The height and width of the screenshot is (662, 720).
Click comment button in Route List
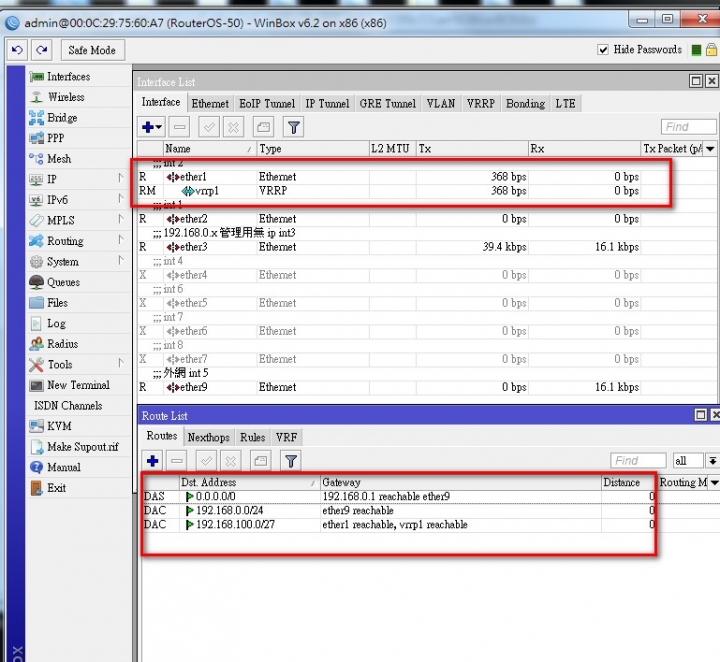260,460
